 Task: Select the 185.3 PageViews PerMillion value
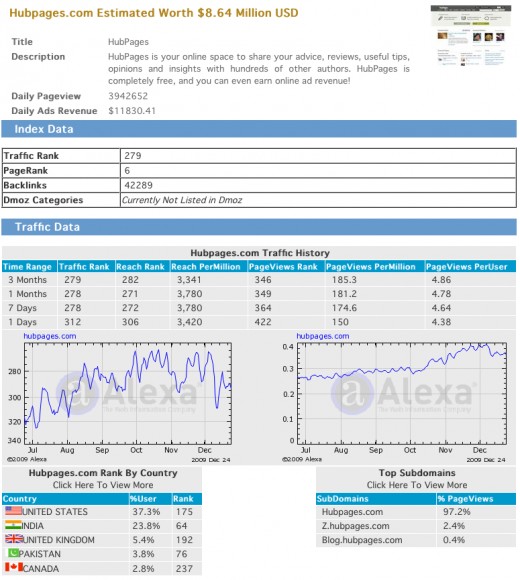pyautogui.click(x=344, y=280)
